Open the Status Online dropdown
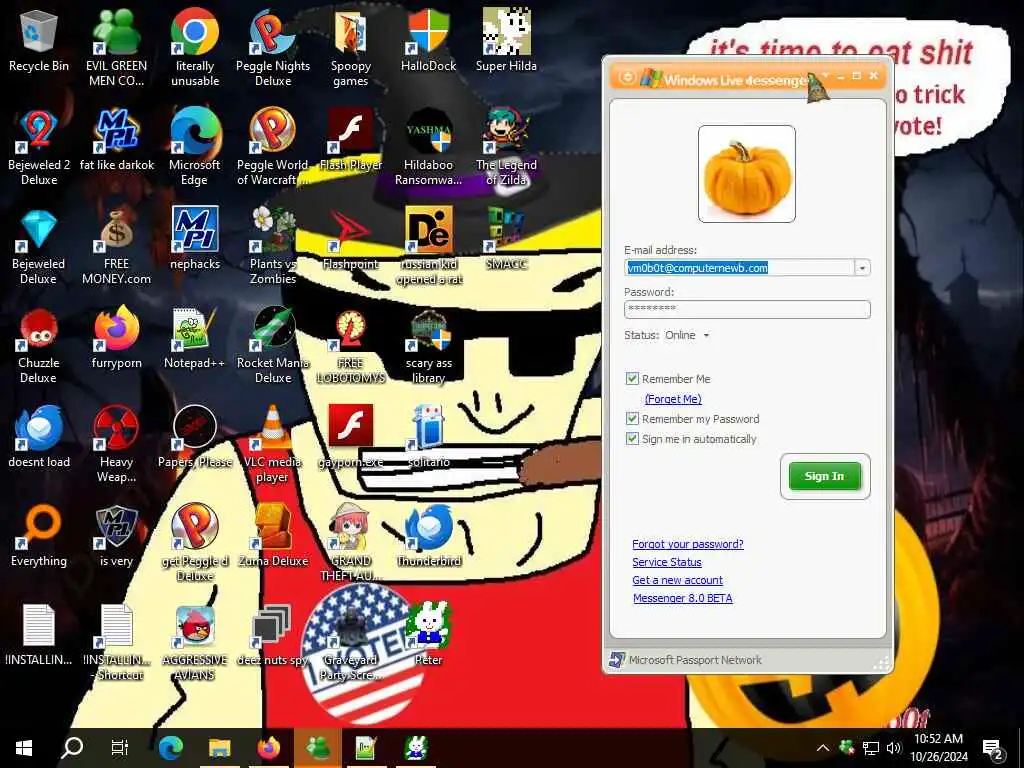Viewport: 1024px width, 768px height. point(707,336)
